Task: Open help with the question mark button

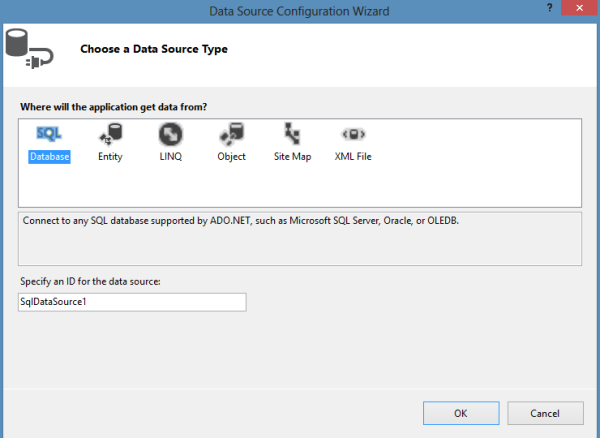Action: pos(550,9)
